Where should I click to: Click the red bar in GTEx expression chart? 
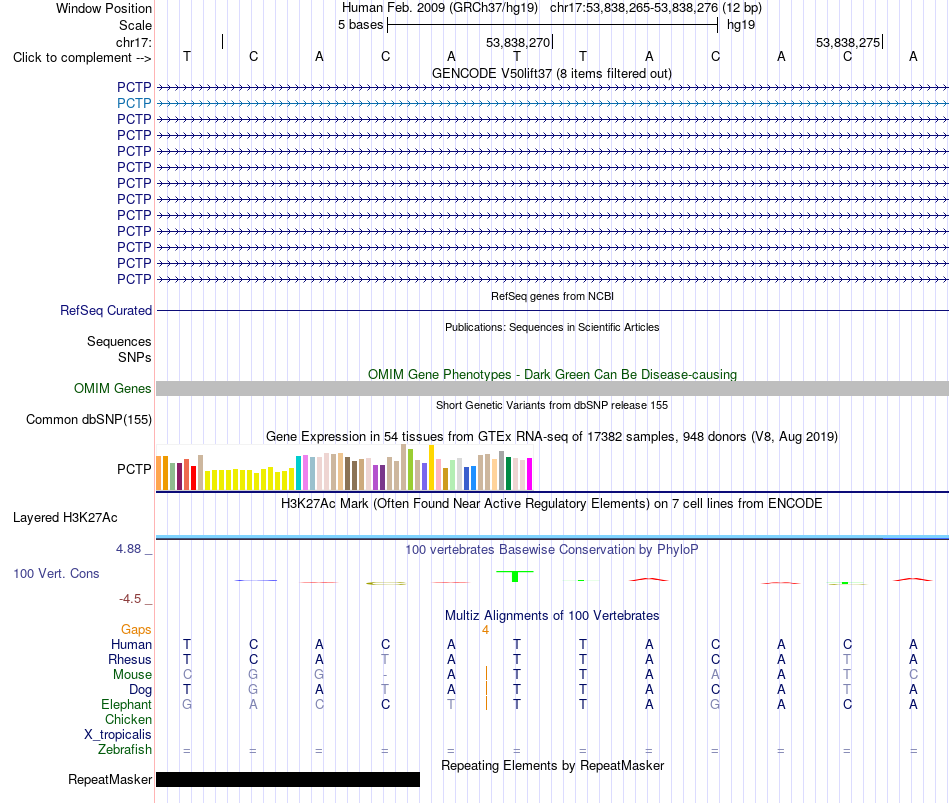click(193, 478)
